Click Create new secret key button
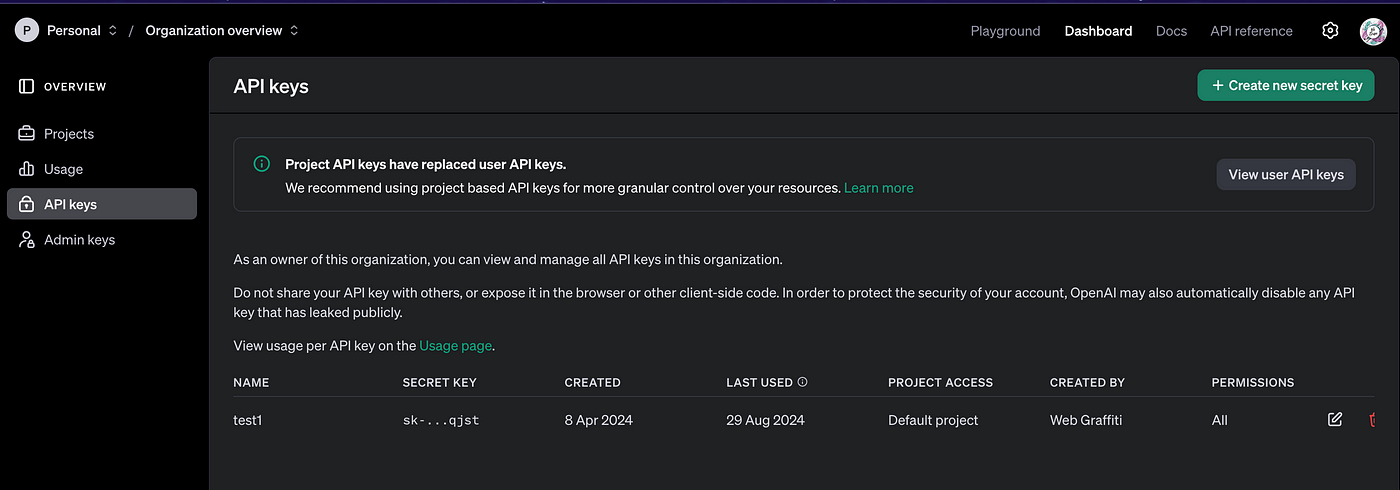1400x490 pixels. [1286, 85]
